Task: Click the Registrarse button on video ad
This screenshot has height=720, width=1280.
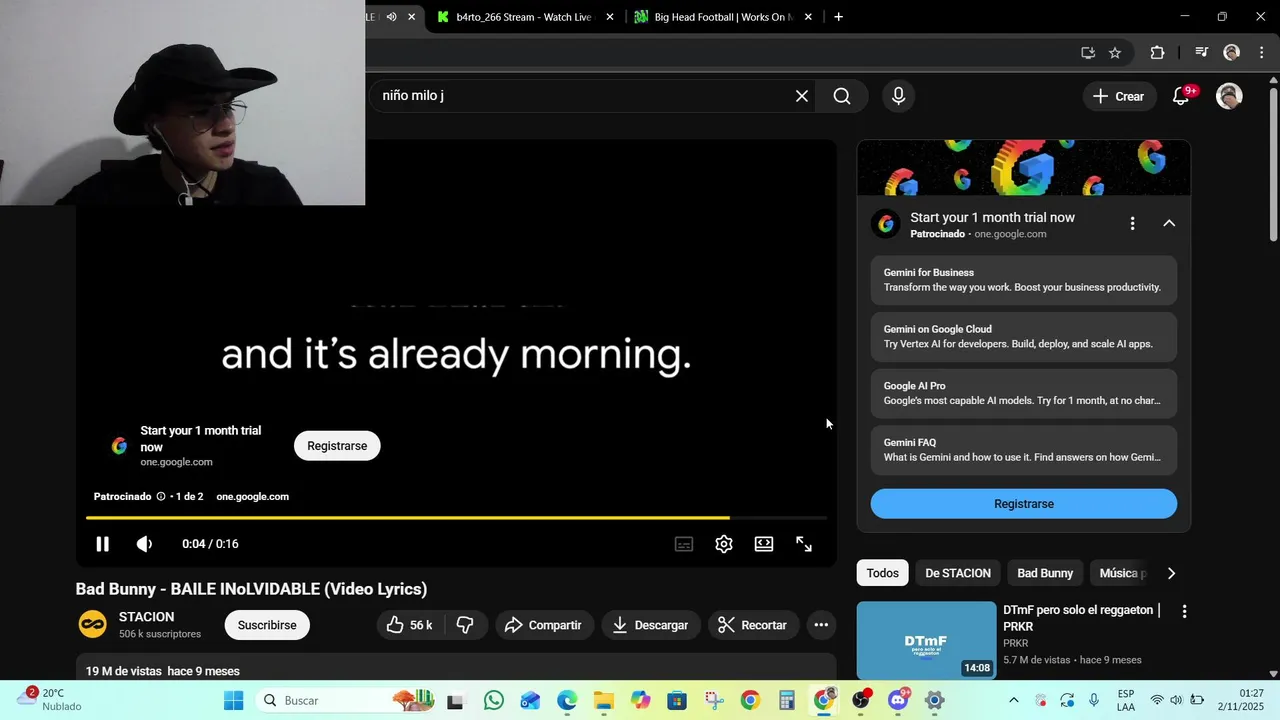Action: tap(337, 446)
